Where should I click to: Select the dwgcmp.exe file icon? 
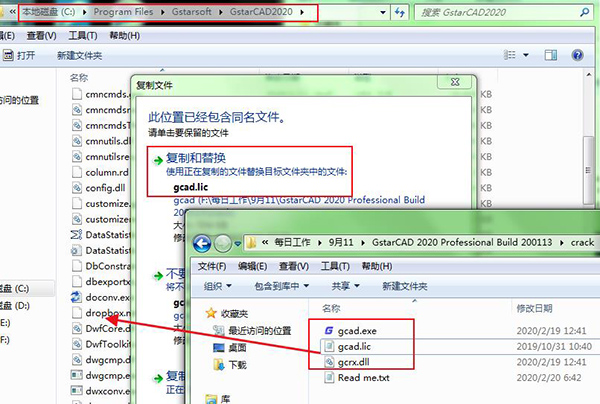click(77, 375)
